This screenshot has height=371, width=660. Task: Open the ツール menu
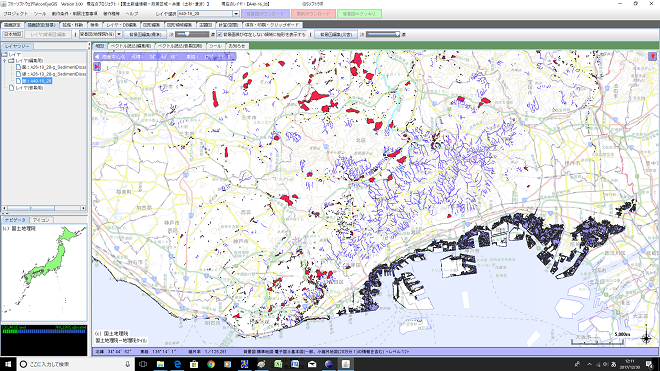point(40,14)
